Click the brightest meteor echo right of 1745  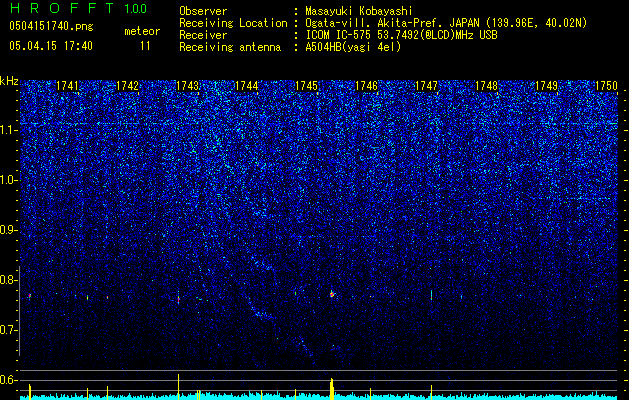332,294
